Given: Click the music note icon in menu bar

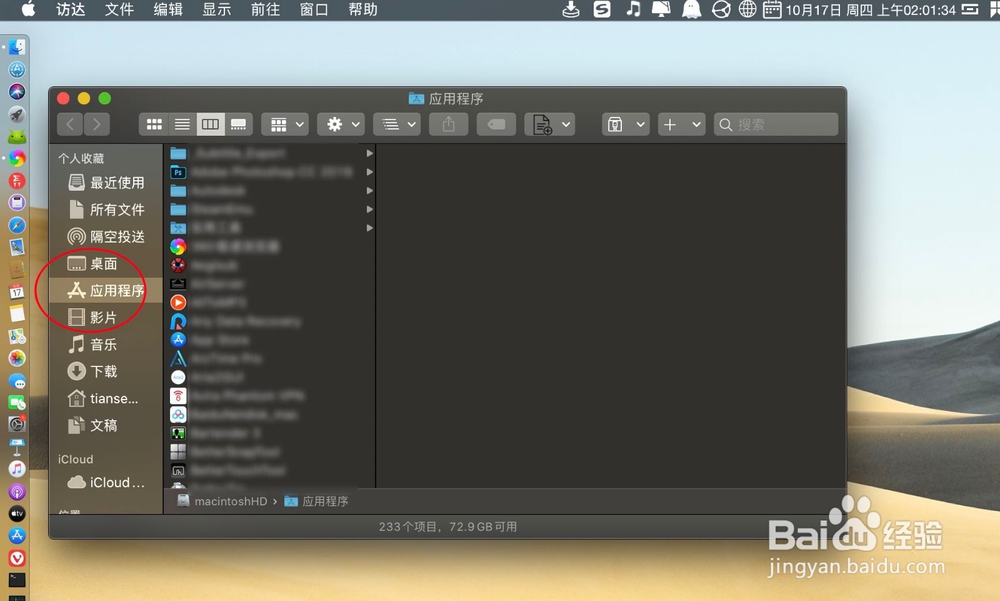Looking at the screenshot, I should point(633,9).
